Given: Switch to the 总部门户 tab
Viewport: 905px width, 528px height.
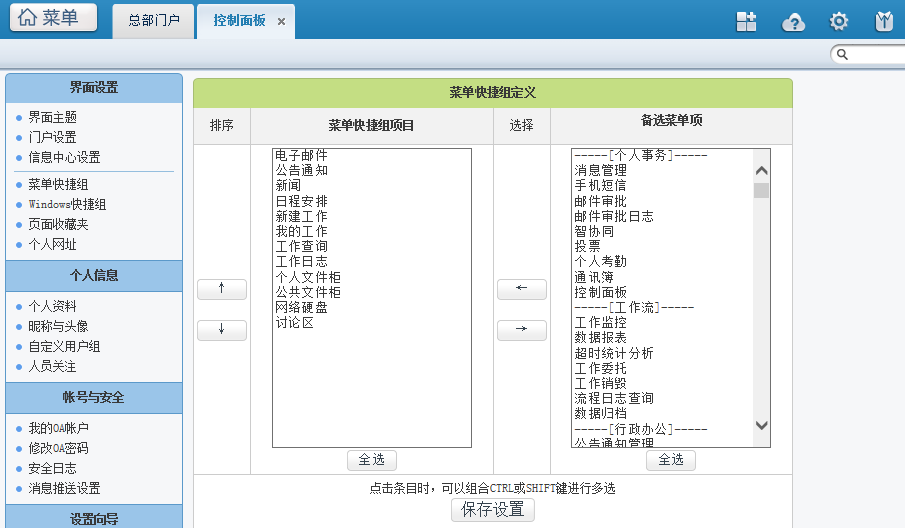Looking at the screenshot, I should point(154,20).
